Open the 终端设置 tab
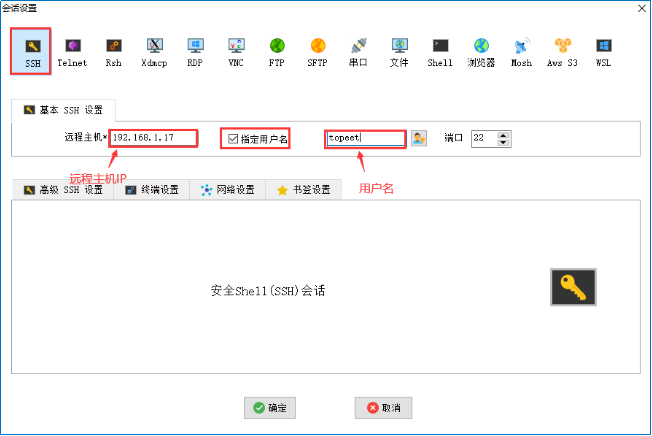The image size is (652, 436). point(152,190)
